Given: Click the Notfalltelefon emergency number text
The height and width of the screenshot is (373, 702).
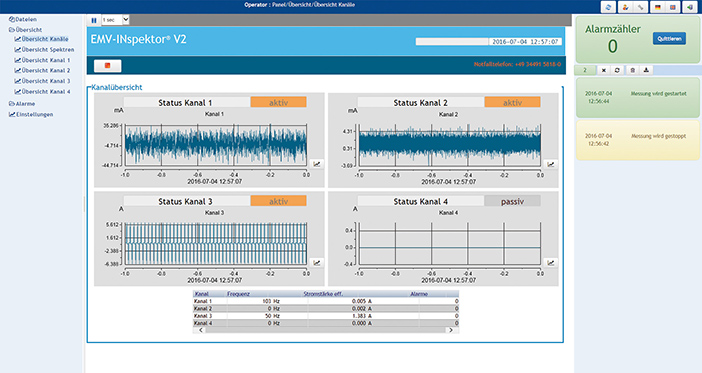Looking at the screenshot, I should (x=517, y=64).
